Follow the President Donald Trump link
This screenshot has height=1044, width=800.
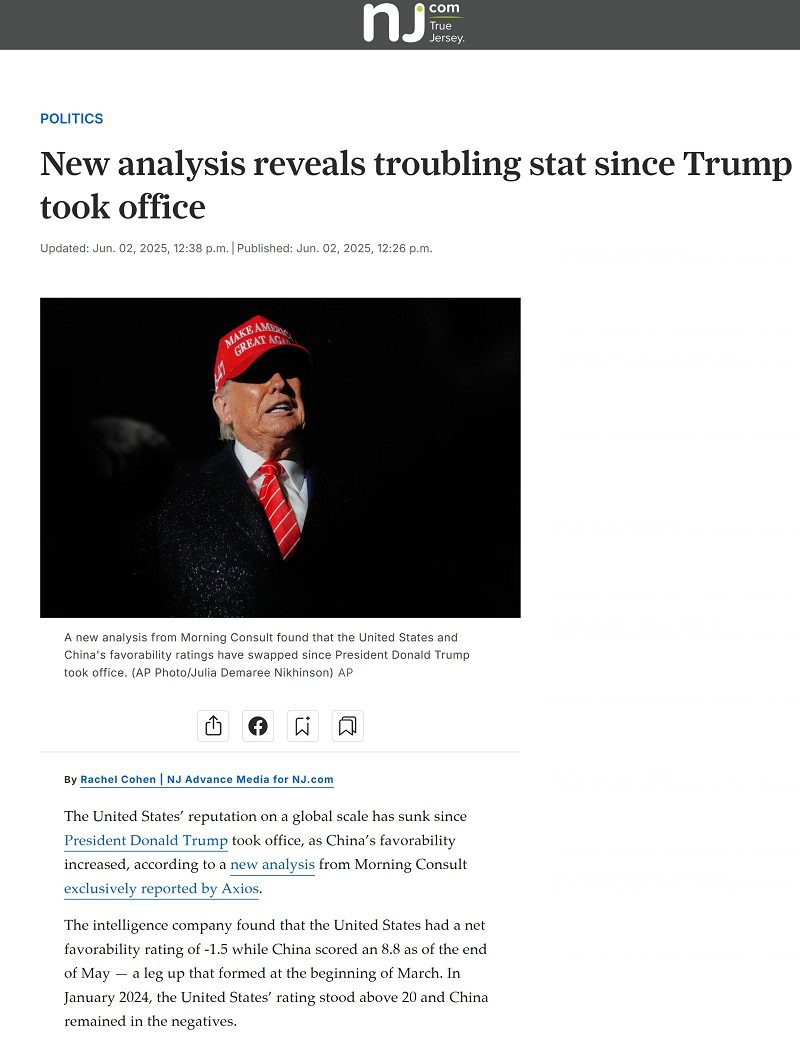click(x=146, y=840)
